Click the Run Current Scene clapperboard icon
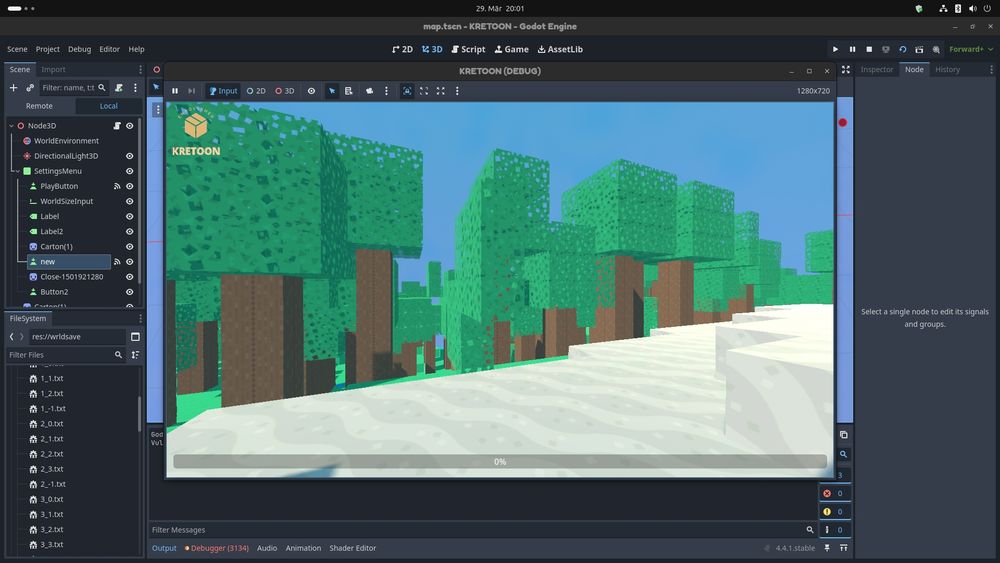The height and width of the screenshot is (563, 1000). pyautogui.click(x=919, y=49)
